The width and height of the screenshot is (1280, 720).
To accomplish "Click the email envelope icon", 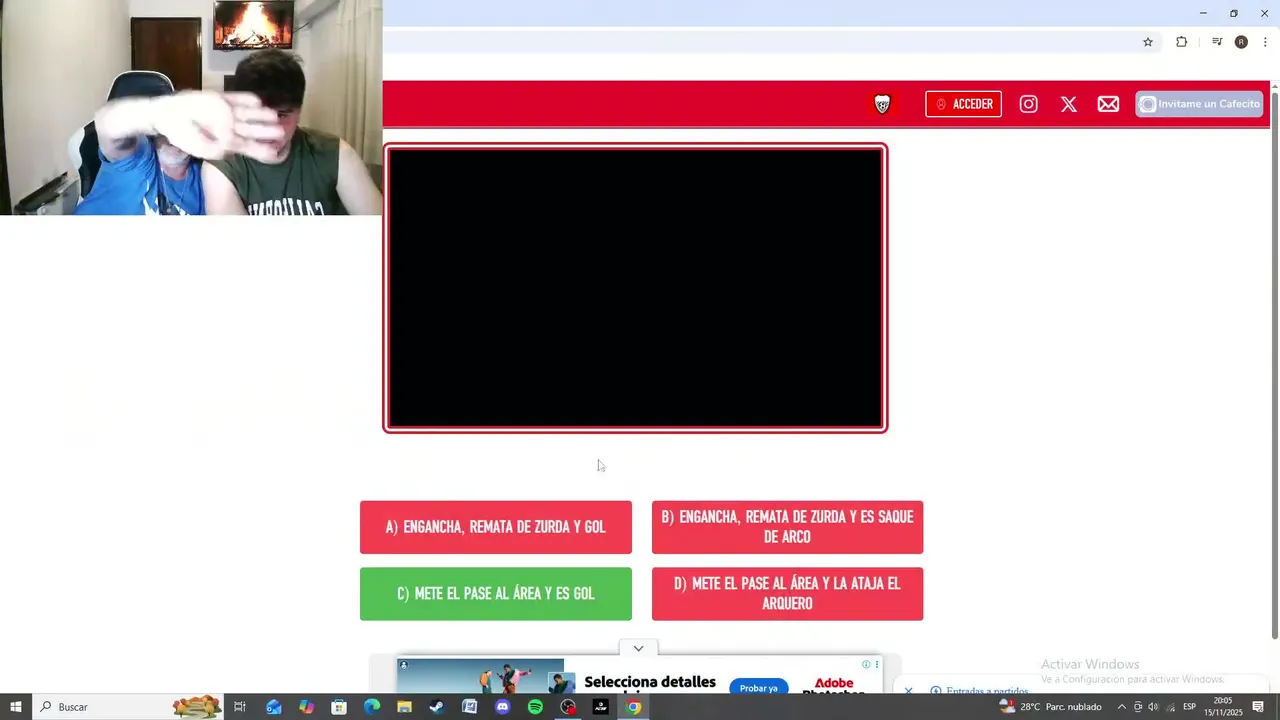I will [x=1108, y=104].
